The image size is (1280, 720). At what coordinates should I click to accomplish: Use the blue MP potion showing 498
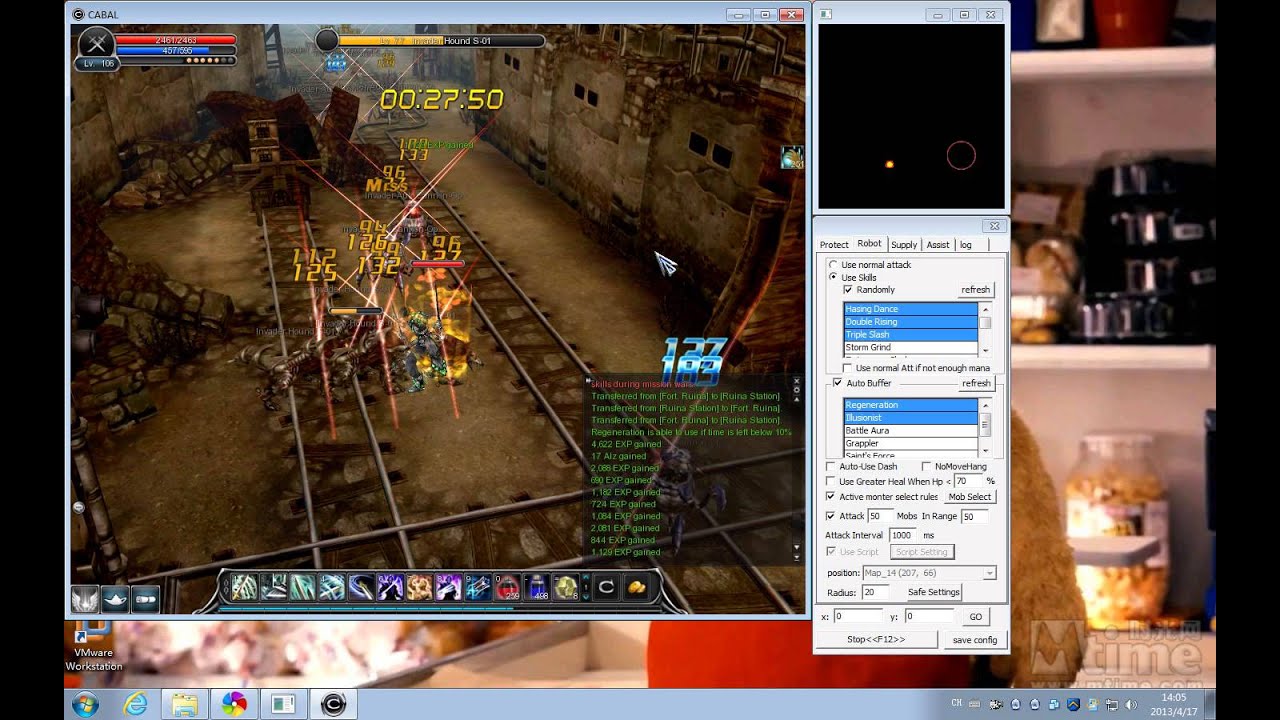point(537,587)
